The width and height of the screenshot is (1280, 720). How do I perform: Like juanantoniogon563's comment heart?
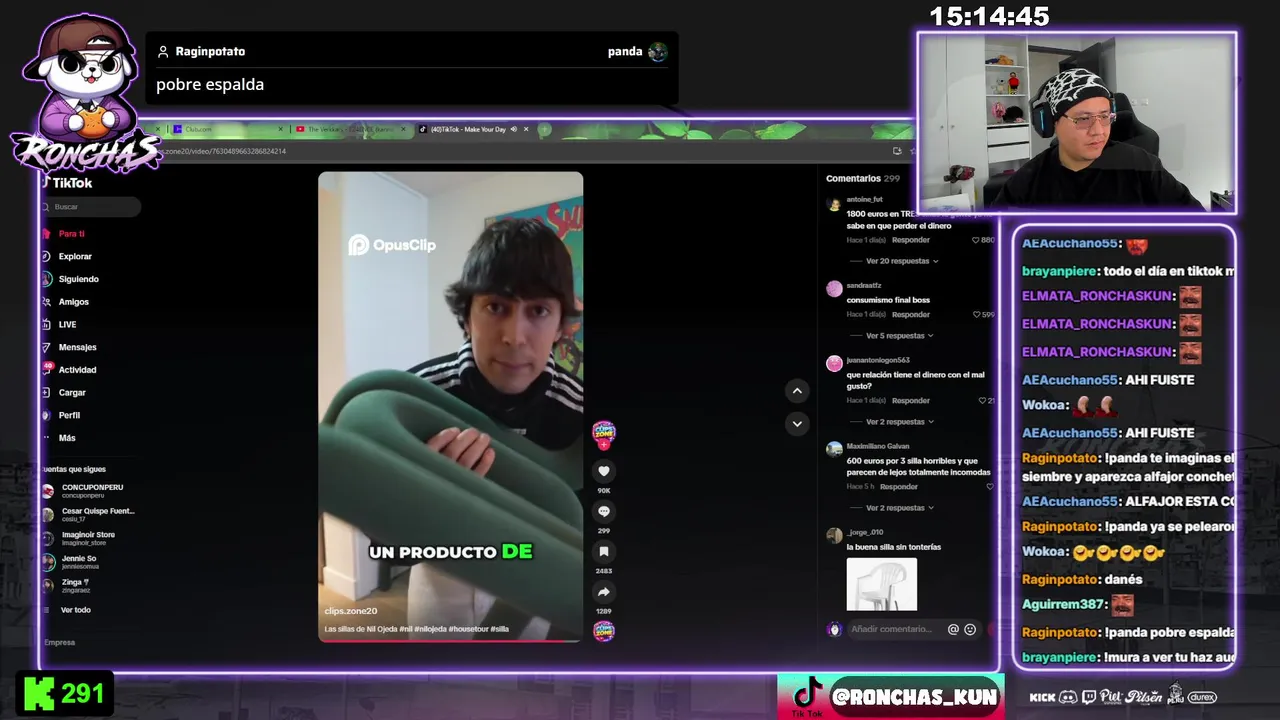pos(982,400)
